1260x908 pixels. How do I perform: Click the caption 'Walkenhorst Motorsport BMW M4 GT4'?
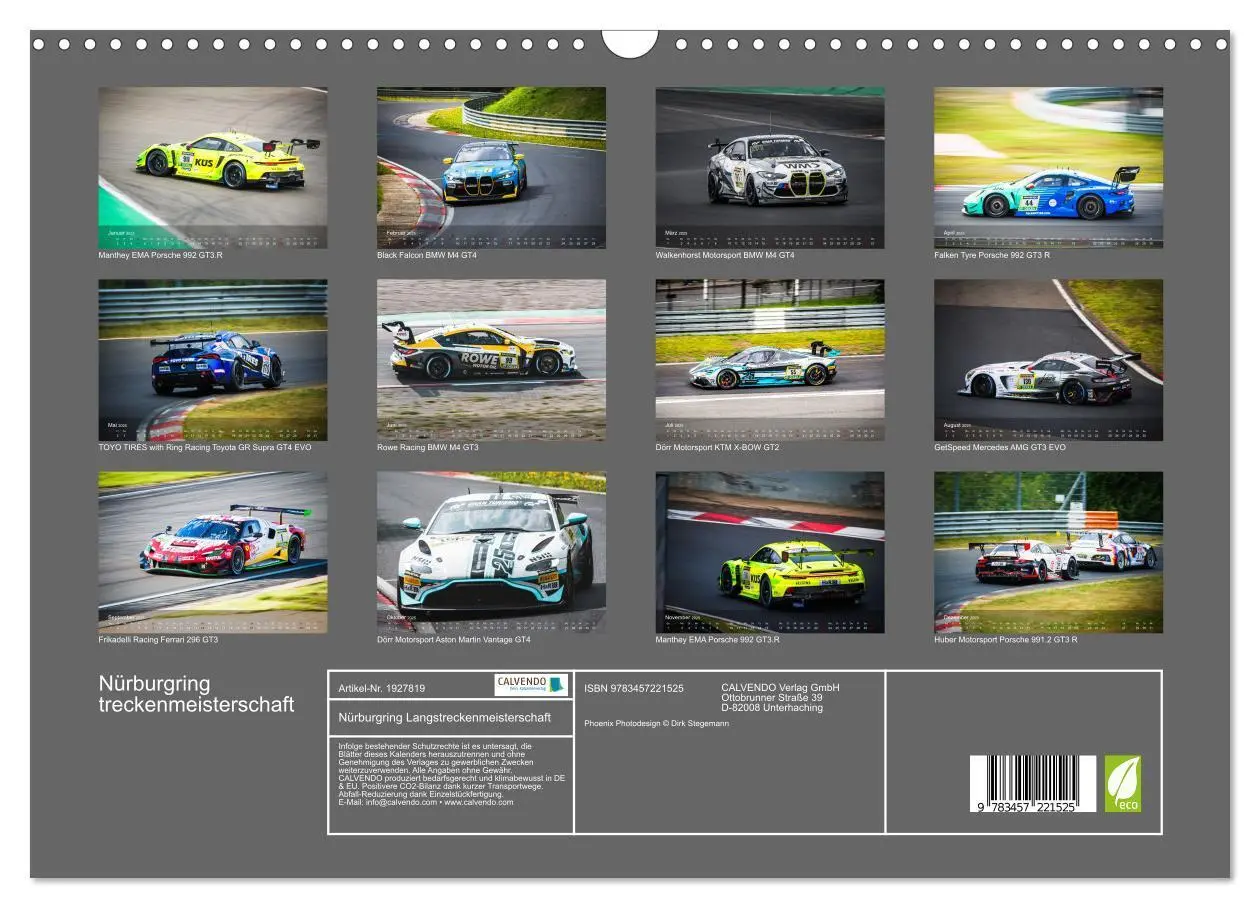pyautogui.click(x=725, y=255)
